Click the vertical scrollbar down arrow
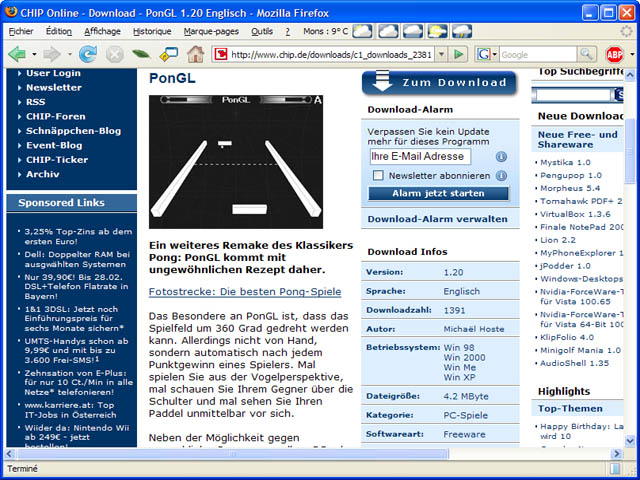Screen dimensions: 640x480 (630, 440)
